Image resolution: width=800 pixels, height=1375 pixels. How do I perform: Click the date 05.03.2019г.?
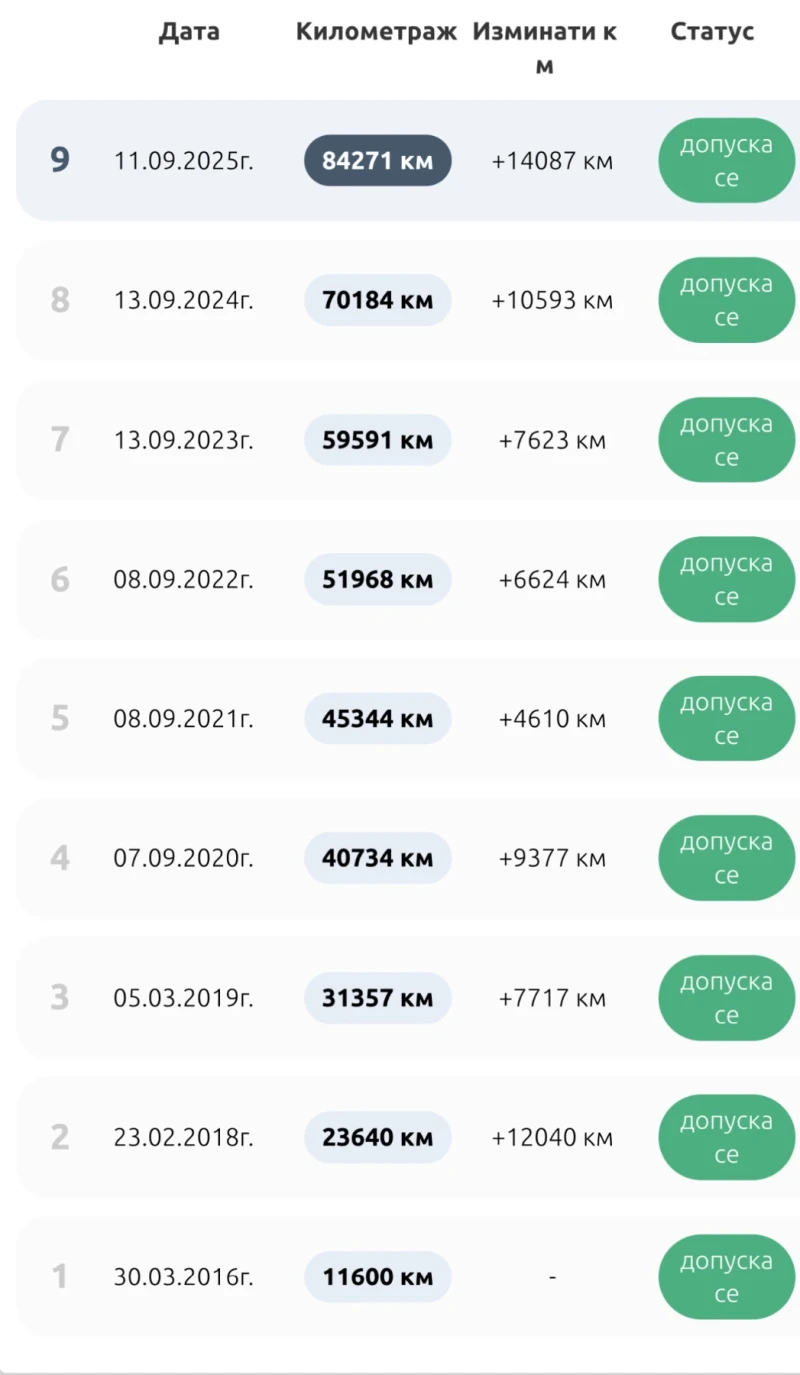pos(183,998)
